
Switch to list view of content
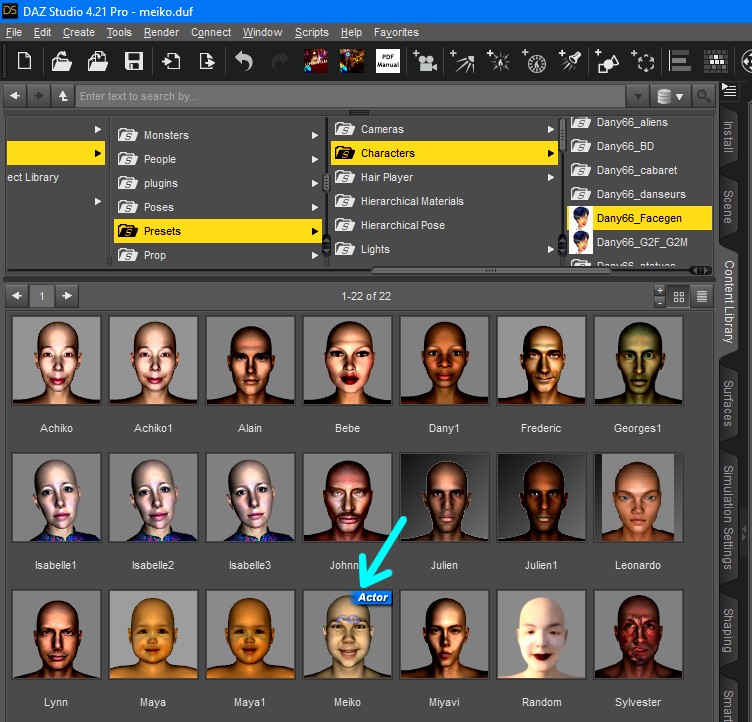coord(702,296)
